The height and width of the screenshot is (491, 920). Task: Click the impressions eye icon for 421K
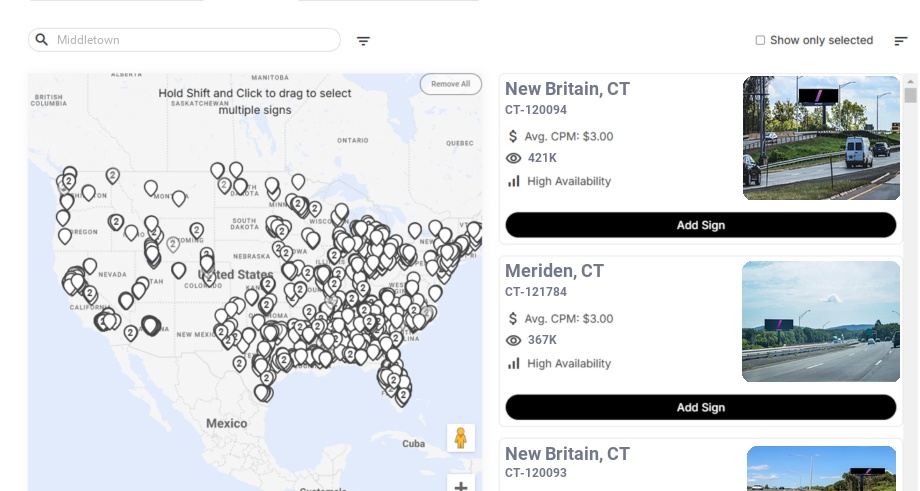pos(514,158)
